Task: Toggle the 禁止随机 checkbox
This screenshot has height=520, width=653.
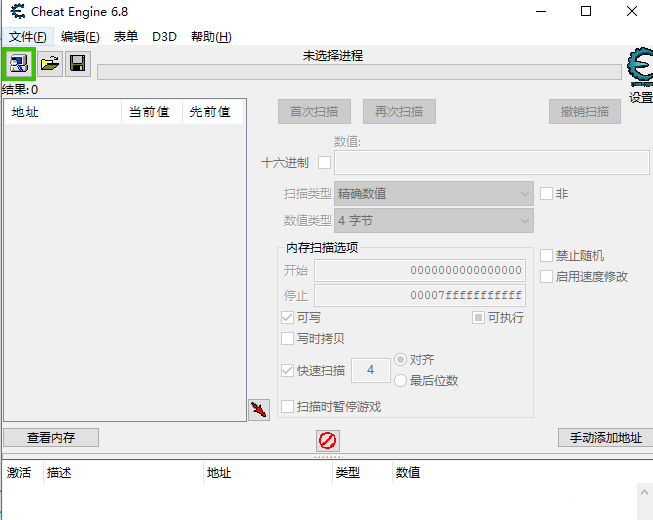Action: point(546,256)
